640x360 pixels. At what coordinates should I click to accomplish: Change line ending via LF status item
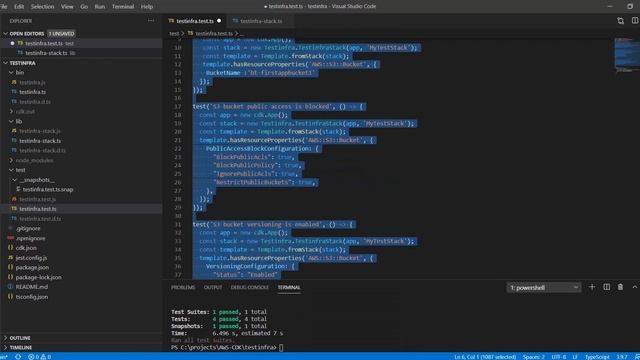click(x=575, y=357)
